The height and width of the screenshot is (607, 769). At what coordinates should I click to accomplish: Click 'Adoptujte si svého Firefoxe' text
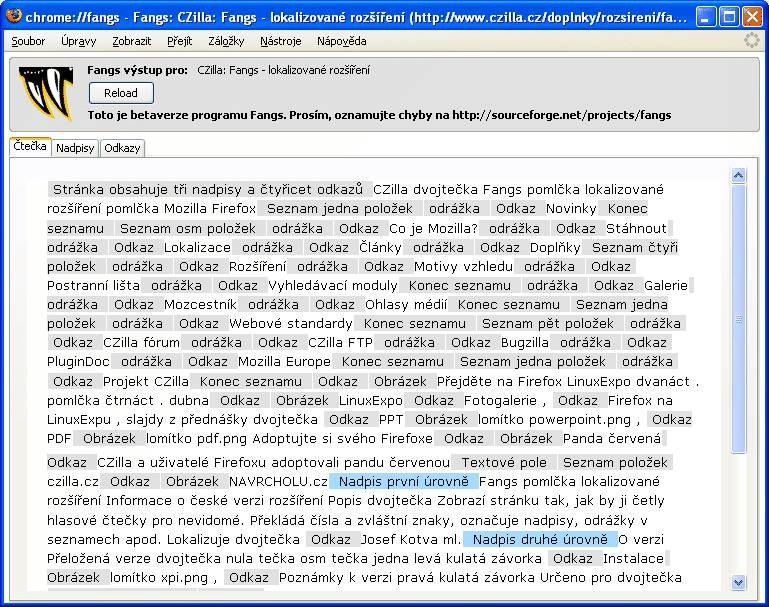[342, 439]
